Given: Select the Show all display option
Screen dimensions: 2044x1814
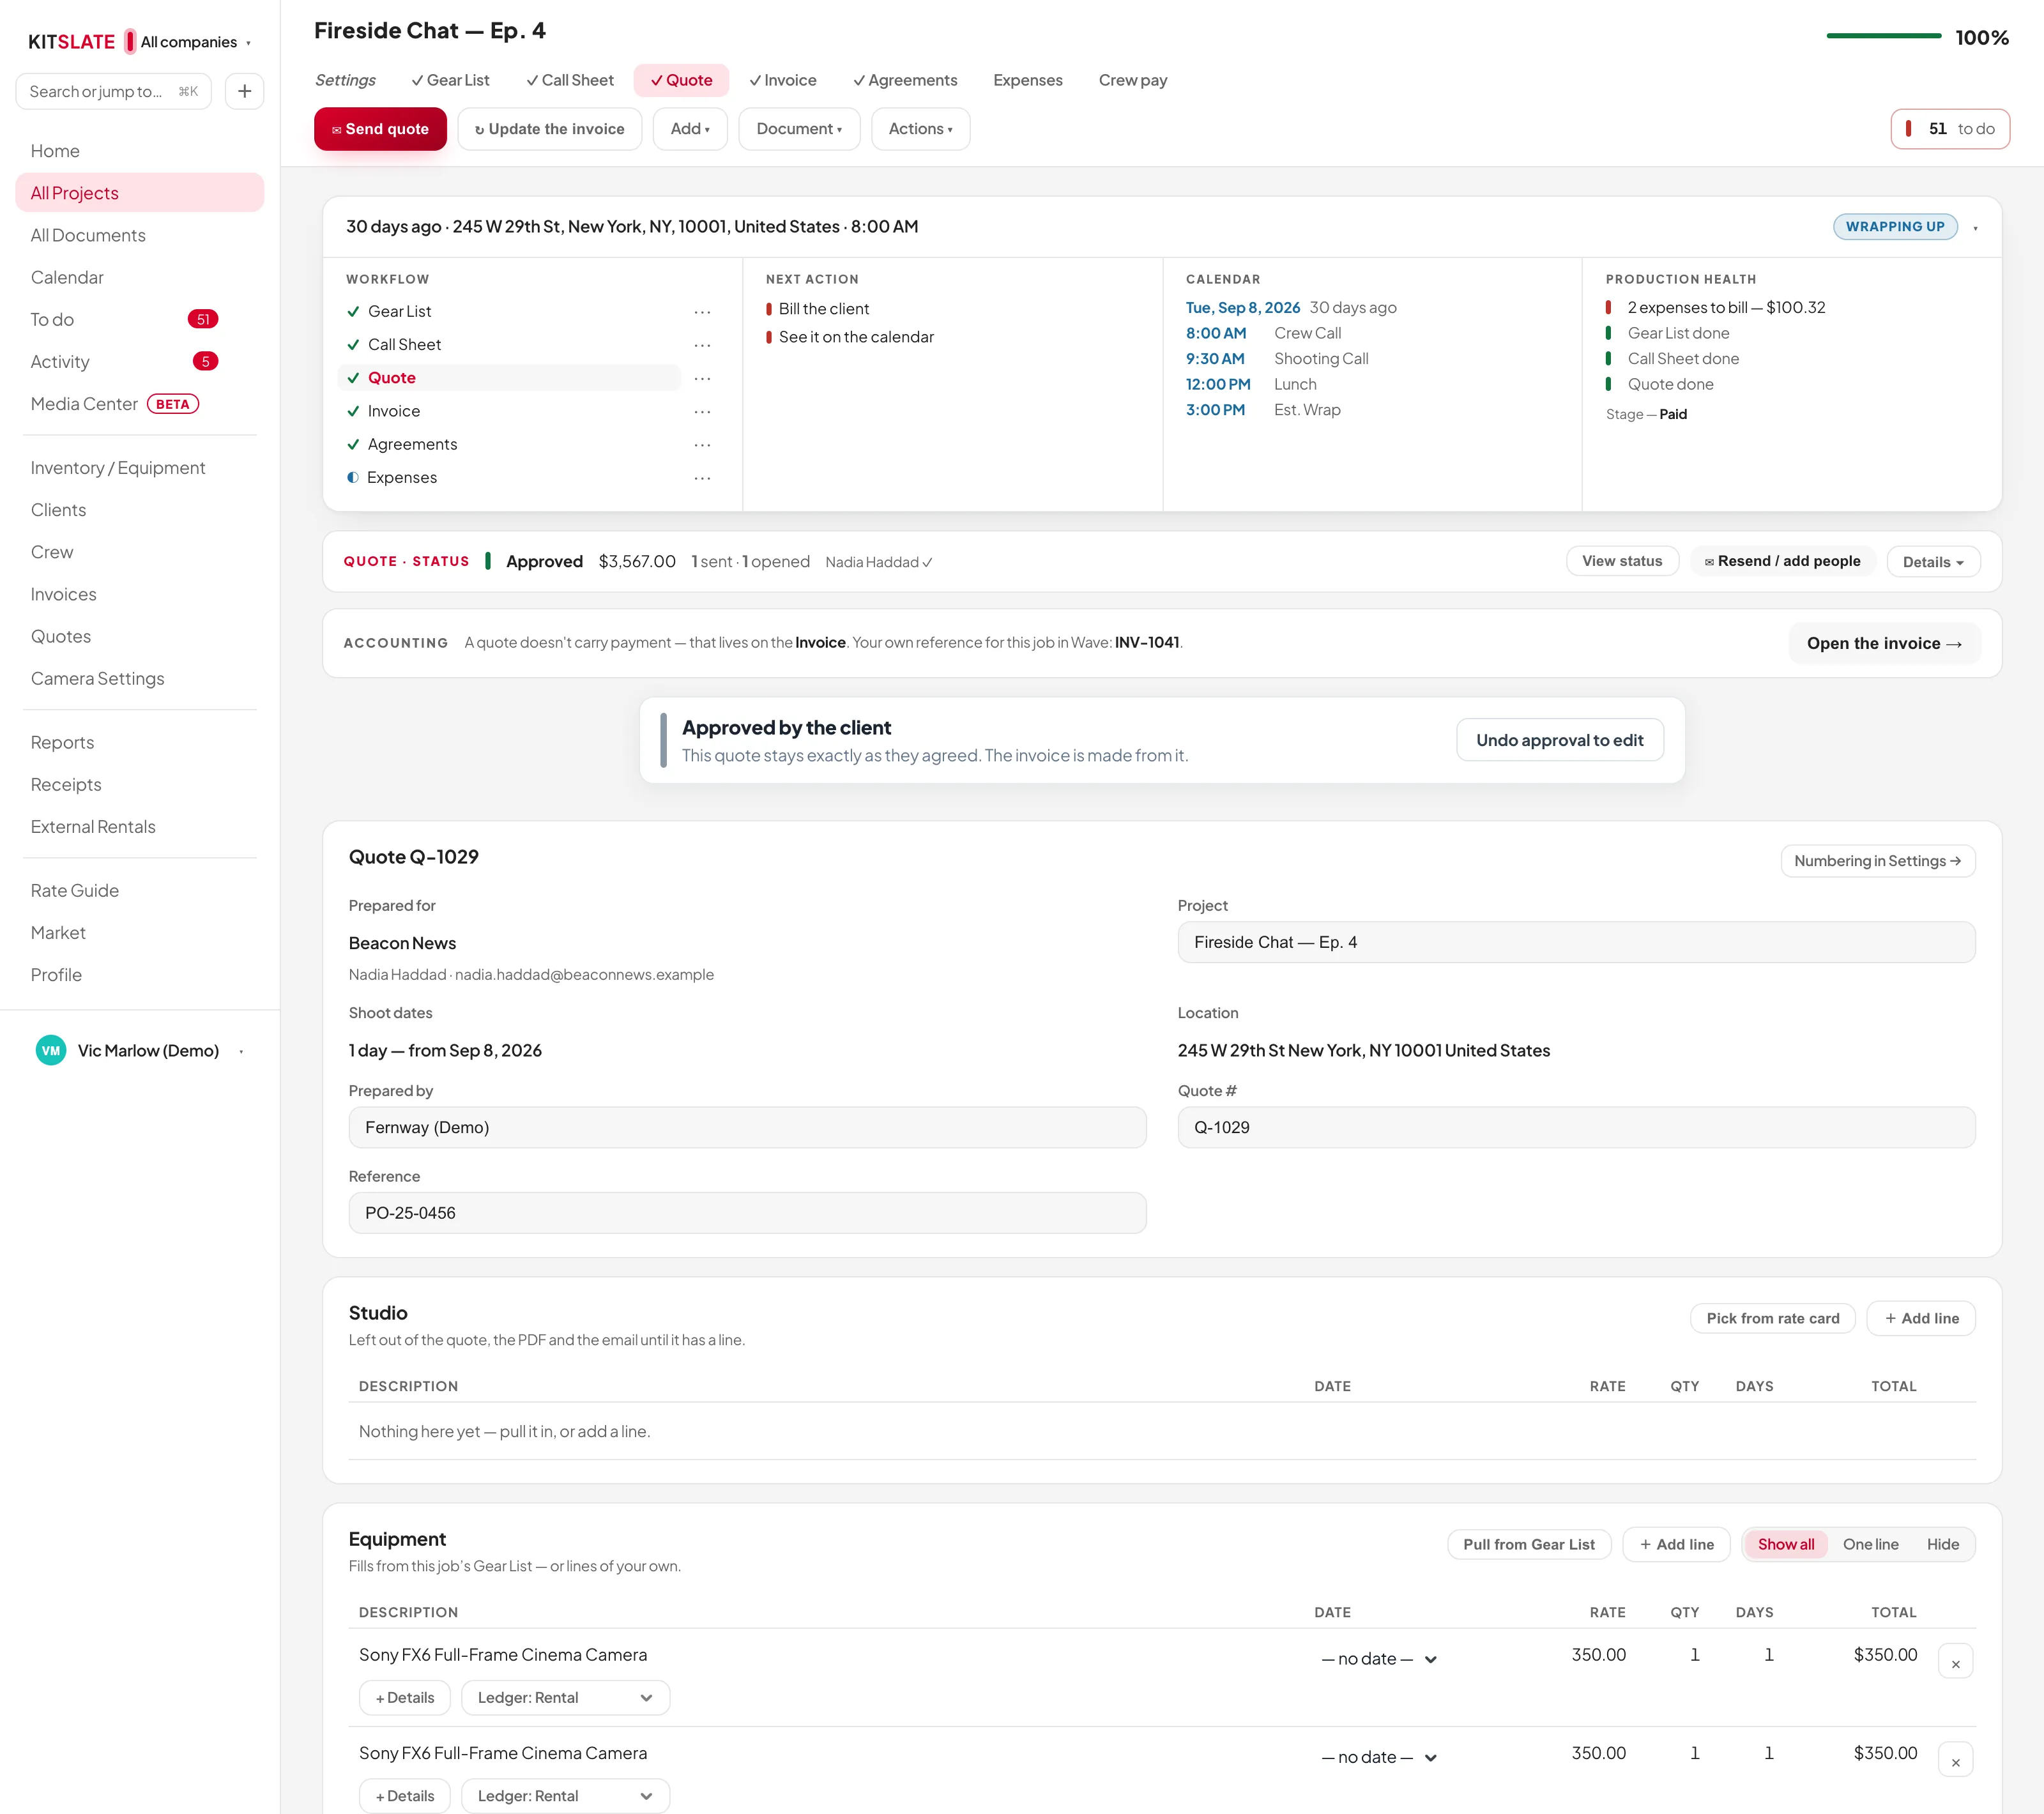Looking at the screenshot, I should [1786, 1544].
